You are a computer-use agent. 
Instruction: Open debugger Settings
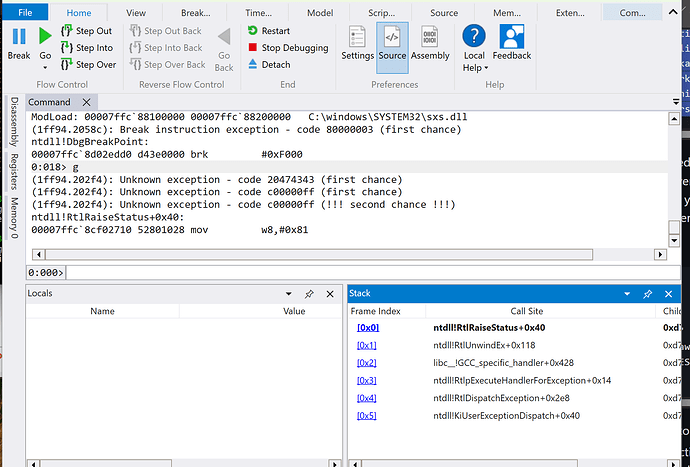coord(357,43)
